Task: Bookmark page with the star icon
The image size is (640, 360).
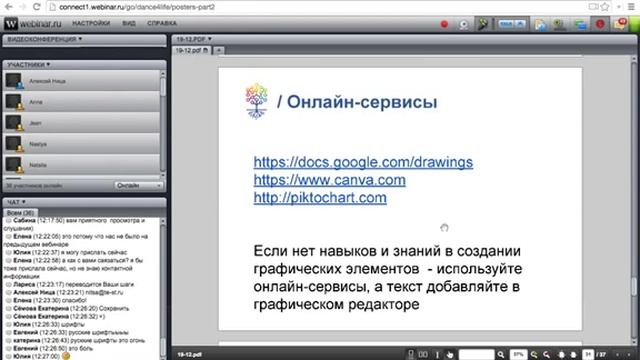Action: tap(605, 7)
